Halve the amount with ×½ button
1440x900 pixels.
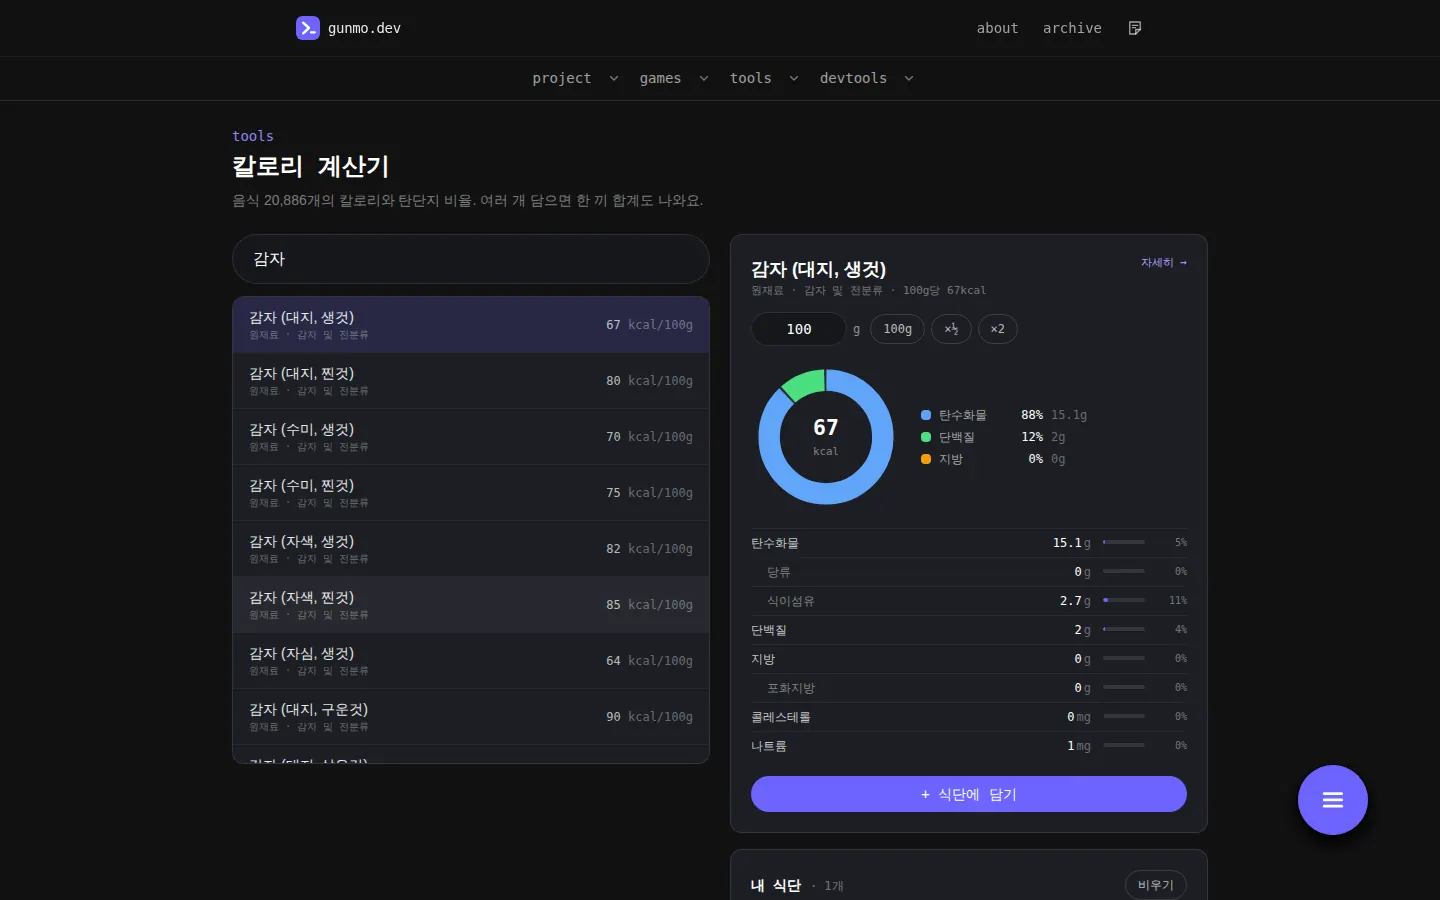click(x=951, y=329)
